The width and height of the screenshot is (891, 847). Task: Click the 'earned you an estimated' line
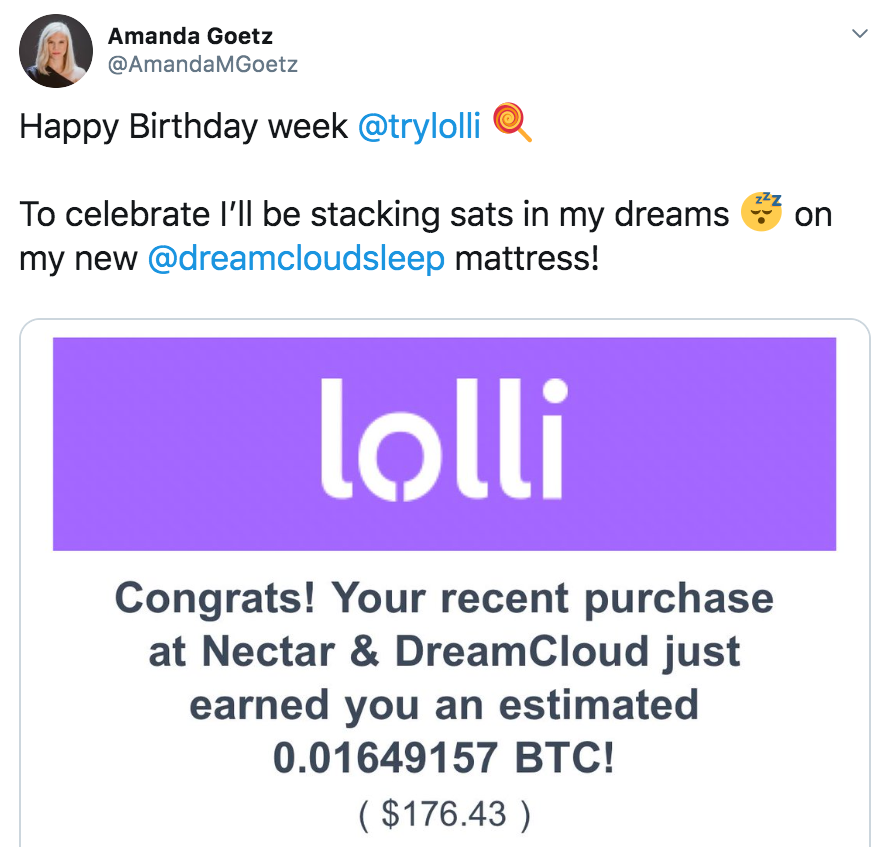(x=444, y=705)
